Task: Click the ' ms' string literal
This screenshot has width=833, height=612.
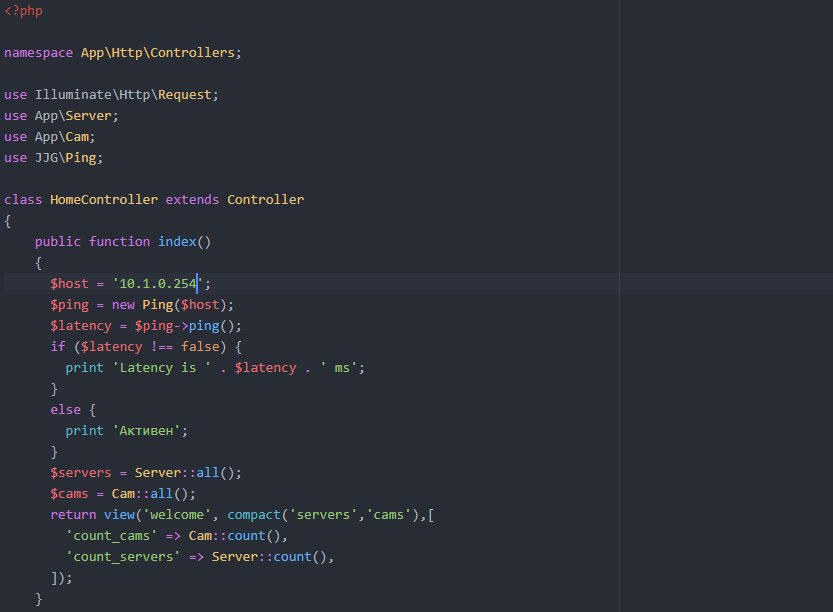Action: click(338, 368)
